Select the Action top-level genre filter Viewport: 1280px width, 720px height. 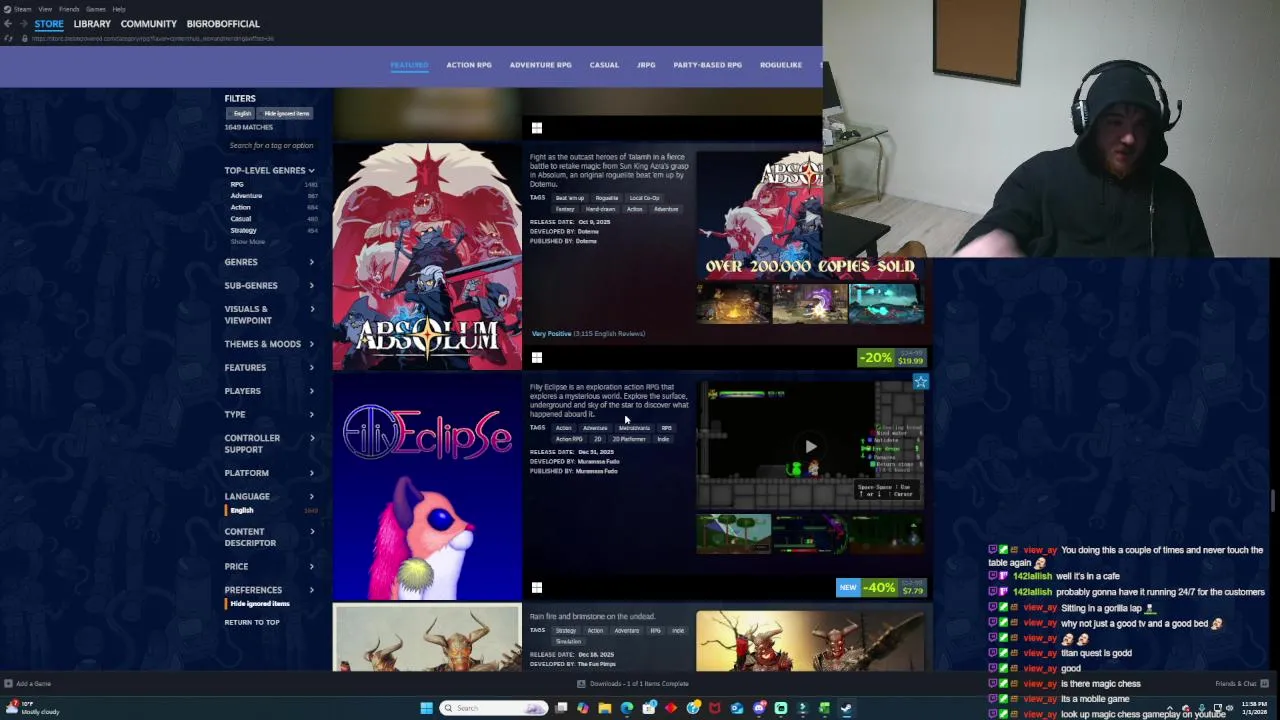[x=240, y=207]
